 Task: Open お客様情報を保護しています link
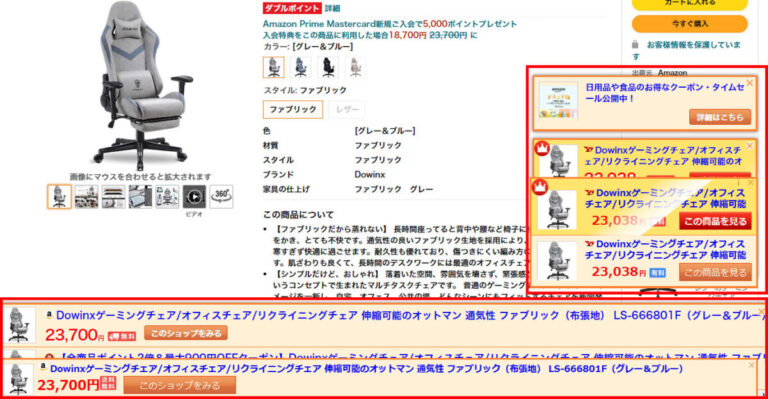point(686,50)
